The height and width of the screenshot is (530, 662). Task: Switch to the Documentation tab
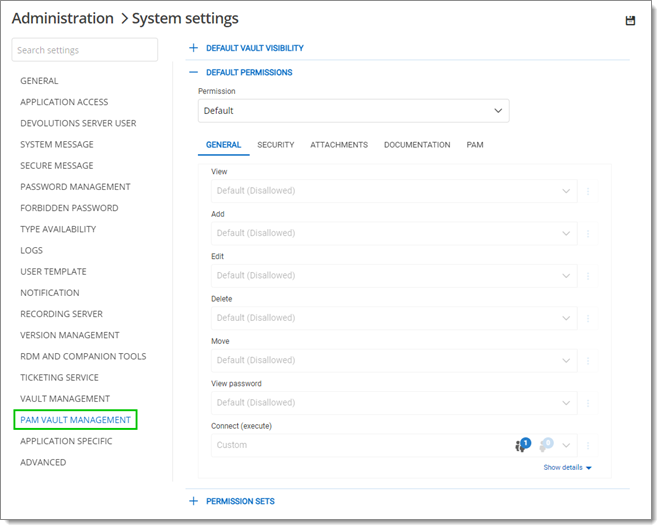click(417, 145)
